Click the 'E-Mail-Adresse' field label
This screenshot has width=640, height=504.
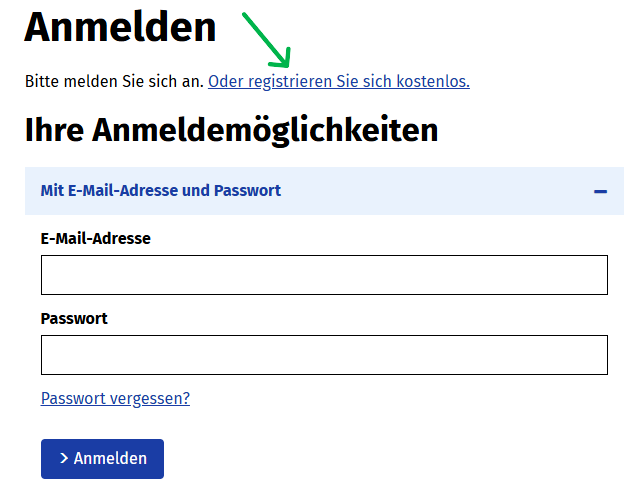95,238
